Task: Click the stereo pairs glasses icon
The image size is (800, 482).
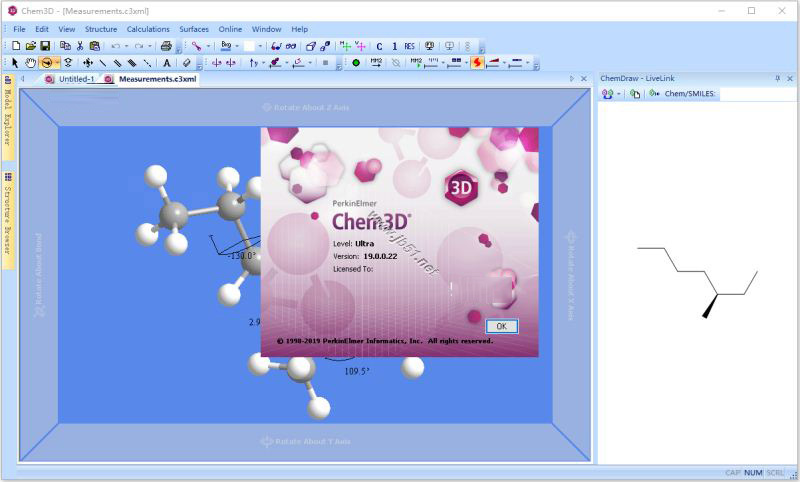Action: (291, 46)
